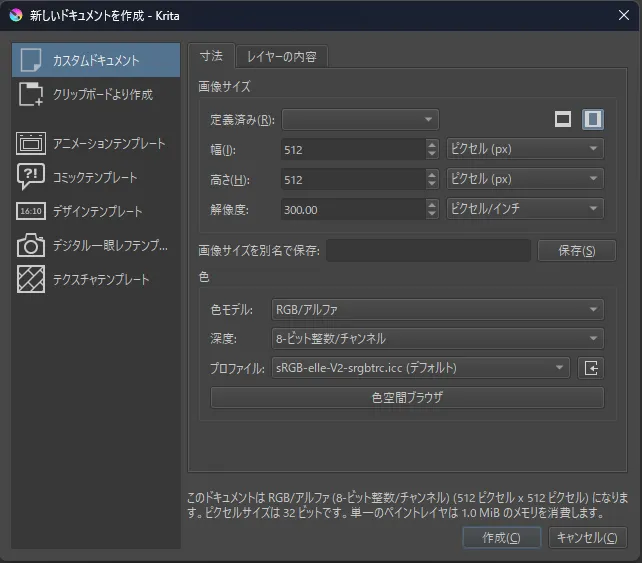The image size is (642, 563).
Task: Open クリップボードより作成 option
Action: (96, 94)
